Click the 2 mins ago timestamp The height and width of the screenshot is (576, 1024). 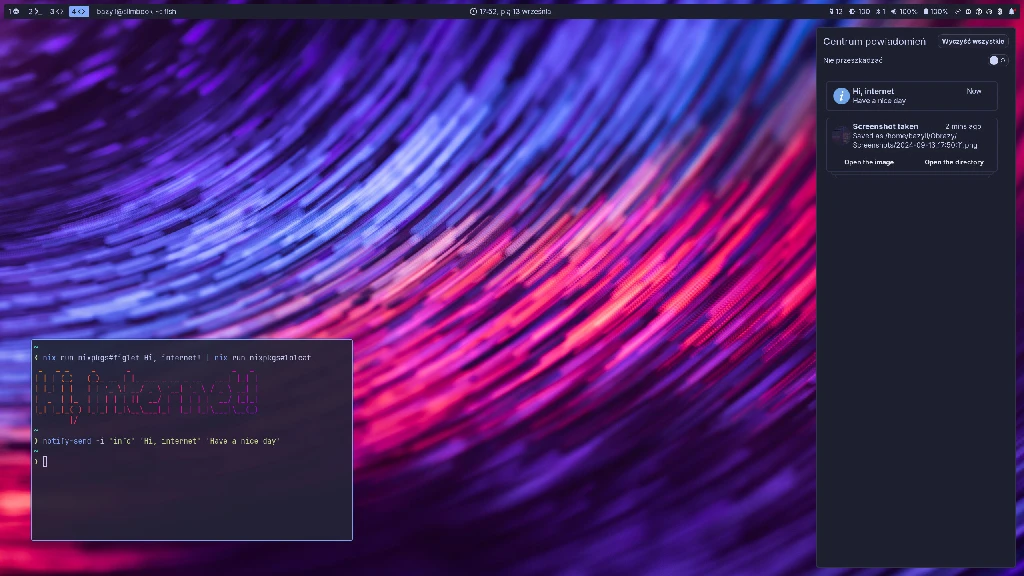click(x=963, y=126)
